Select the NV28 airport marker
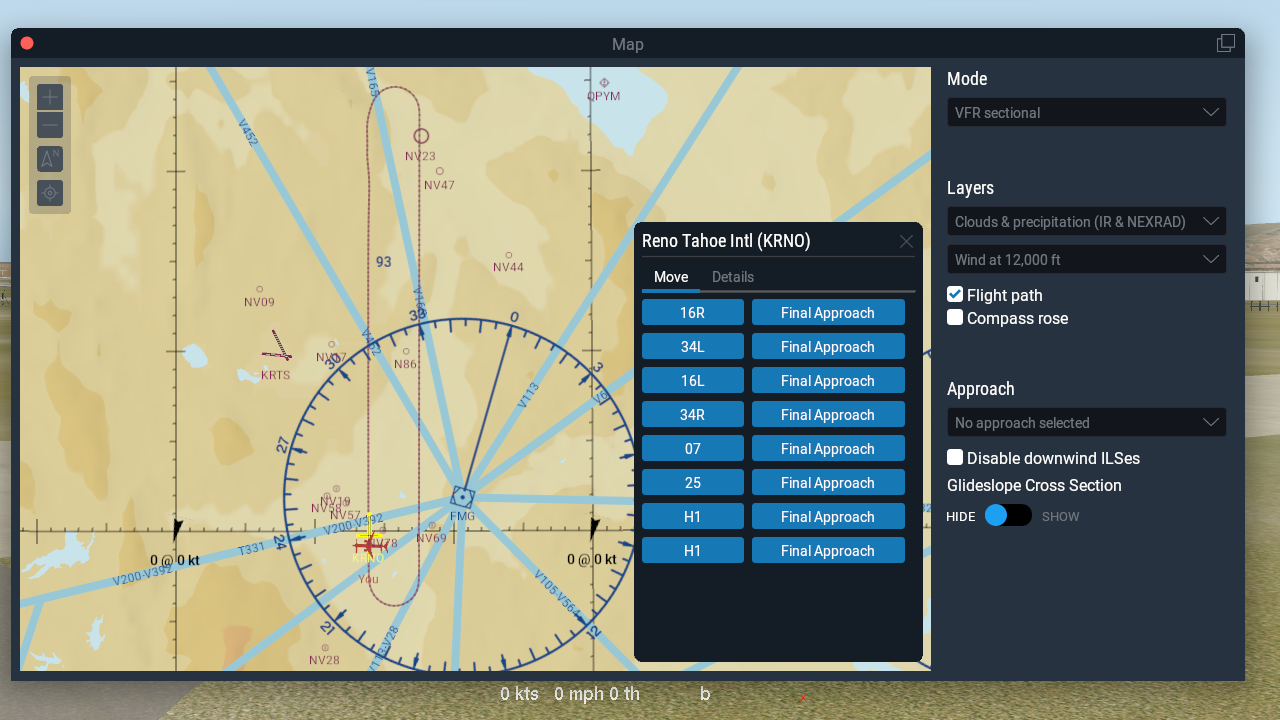Viewport: 1280px width, 720px height. (324, 647)
